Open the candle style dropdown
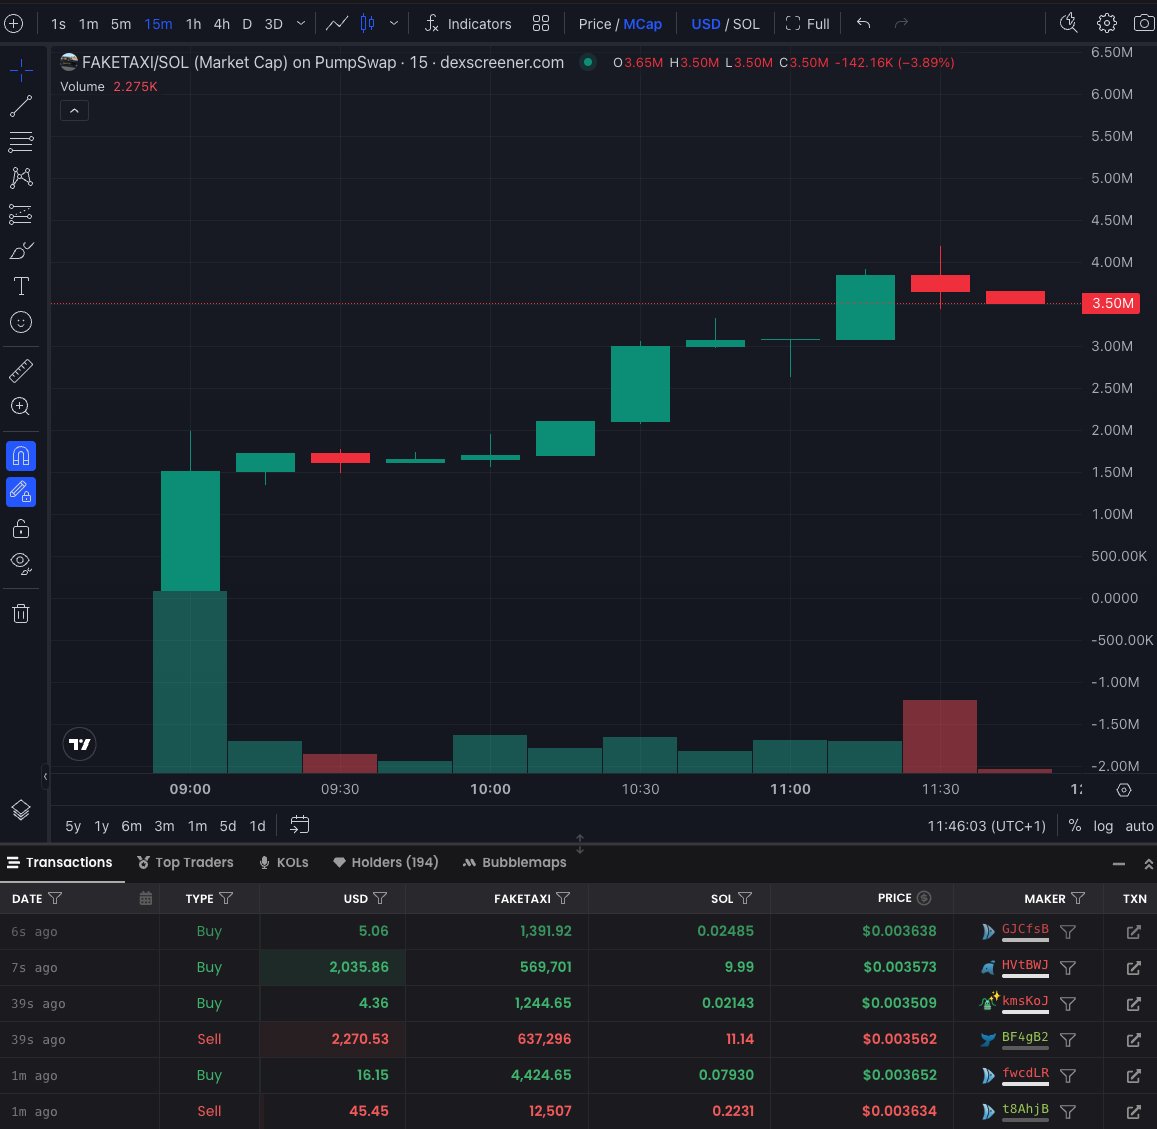The width and height of the screenshot is (1157, 1129). [394, 23]
